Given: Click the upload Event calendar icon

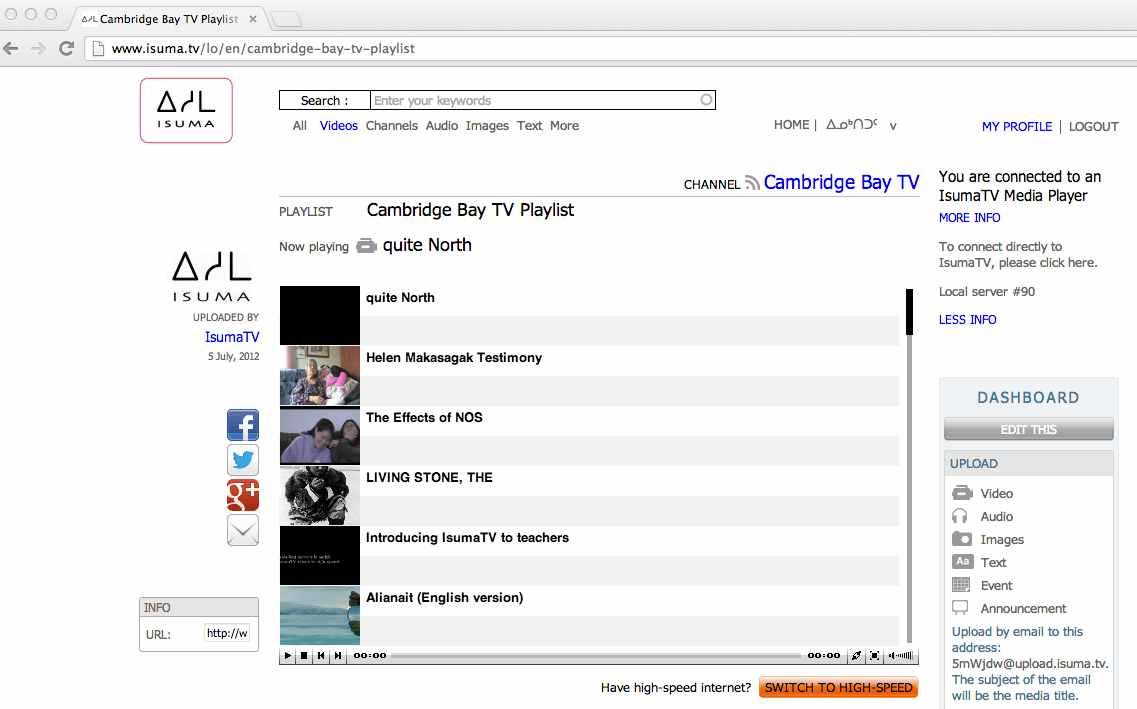Looking at the screenshot, I should (x=961, y=584).
